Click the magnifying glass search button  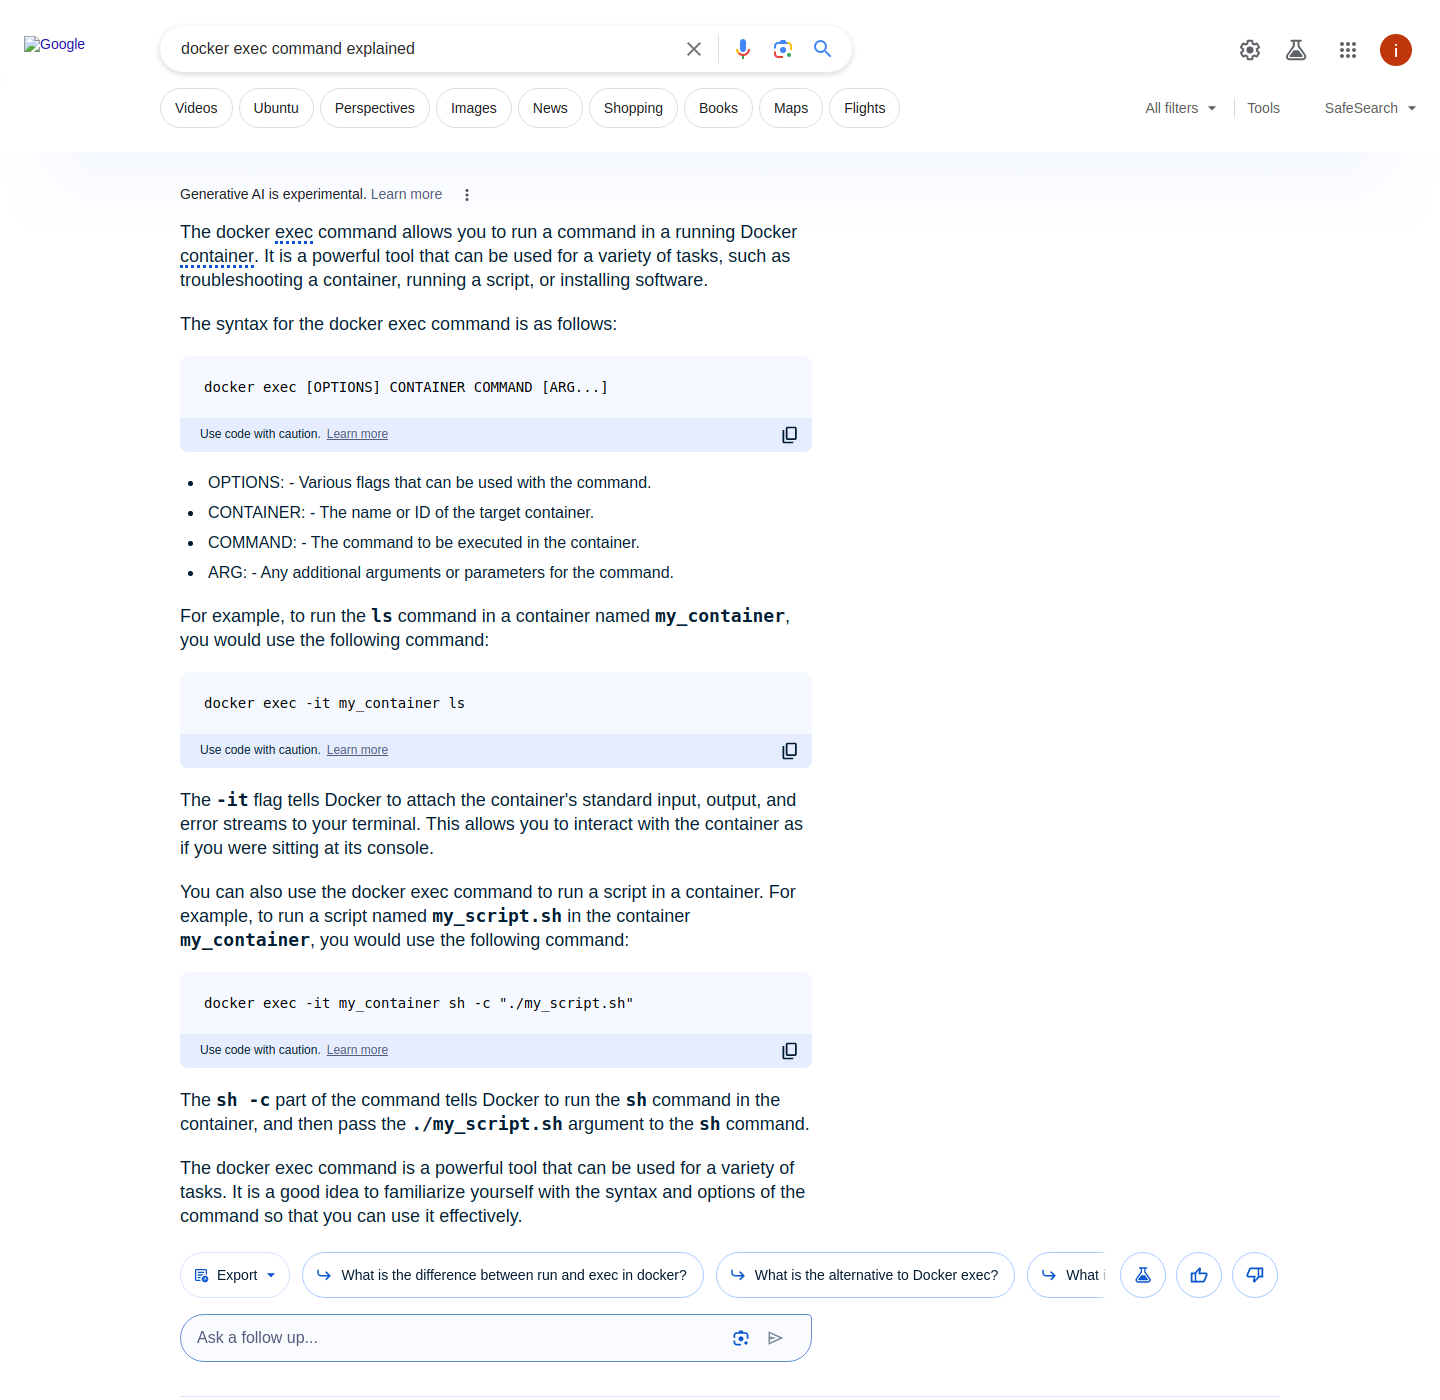tap(822, 49)
